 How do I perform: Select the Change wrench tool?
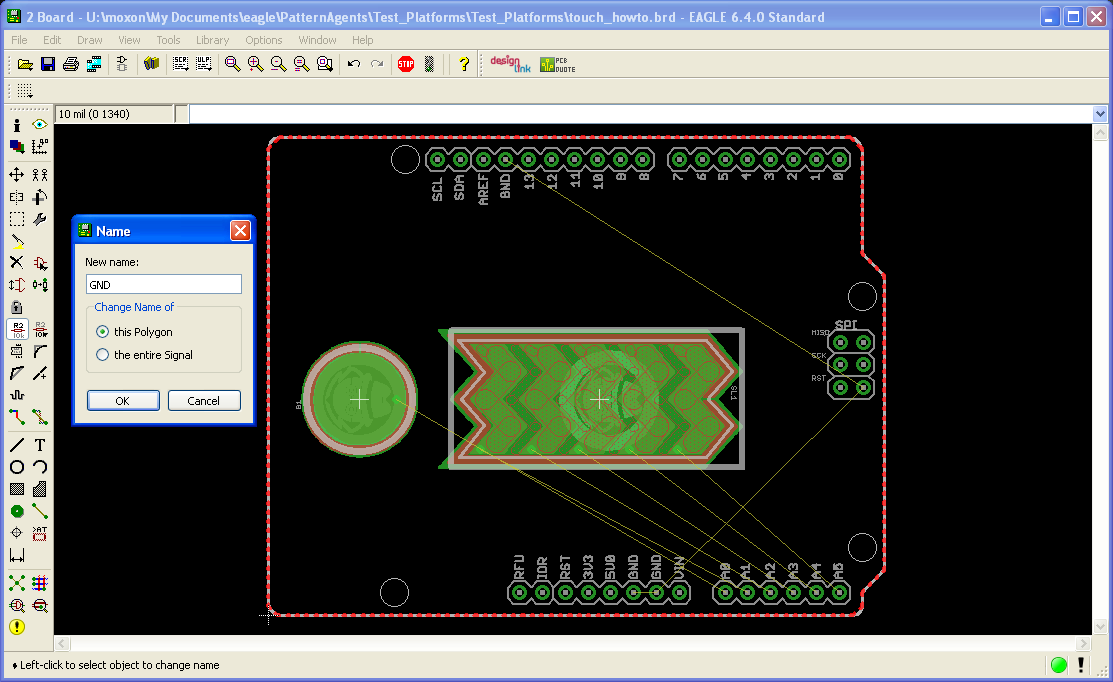(x=40, y=219)
